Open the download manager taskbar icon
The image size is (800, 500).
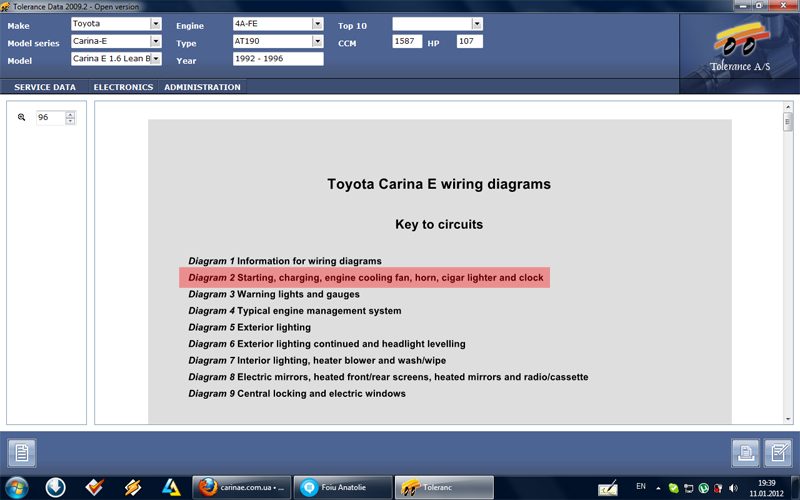pyautogui.click(x=55, y=488)
